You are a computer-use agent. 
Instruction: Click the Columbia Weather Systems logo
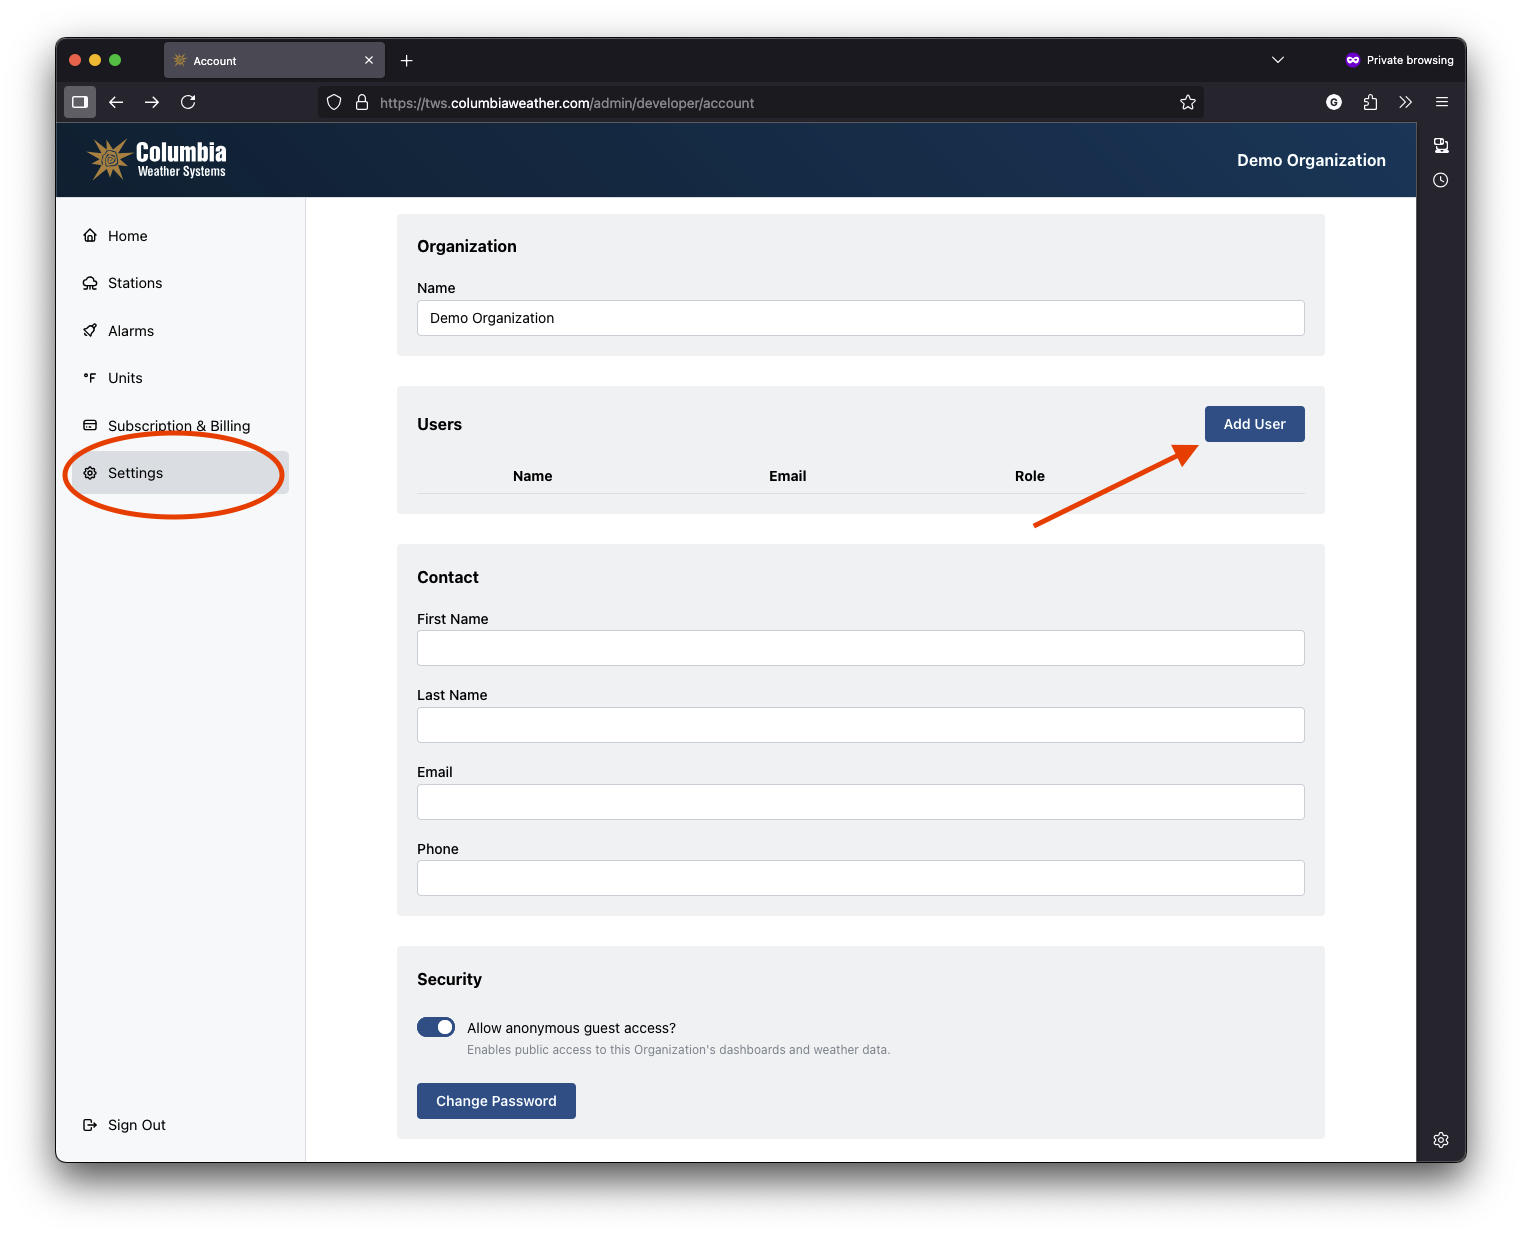157,160
